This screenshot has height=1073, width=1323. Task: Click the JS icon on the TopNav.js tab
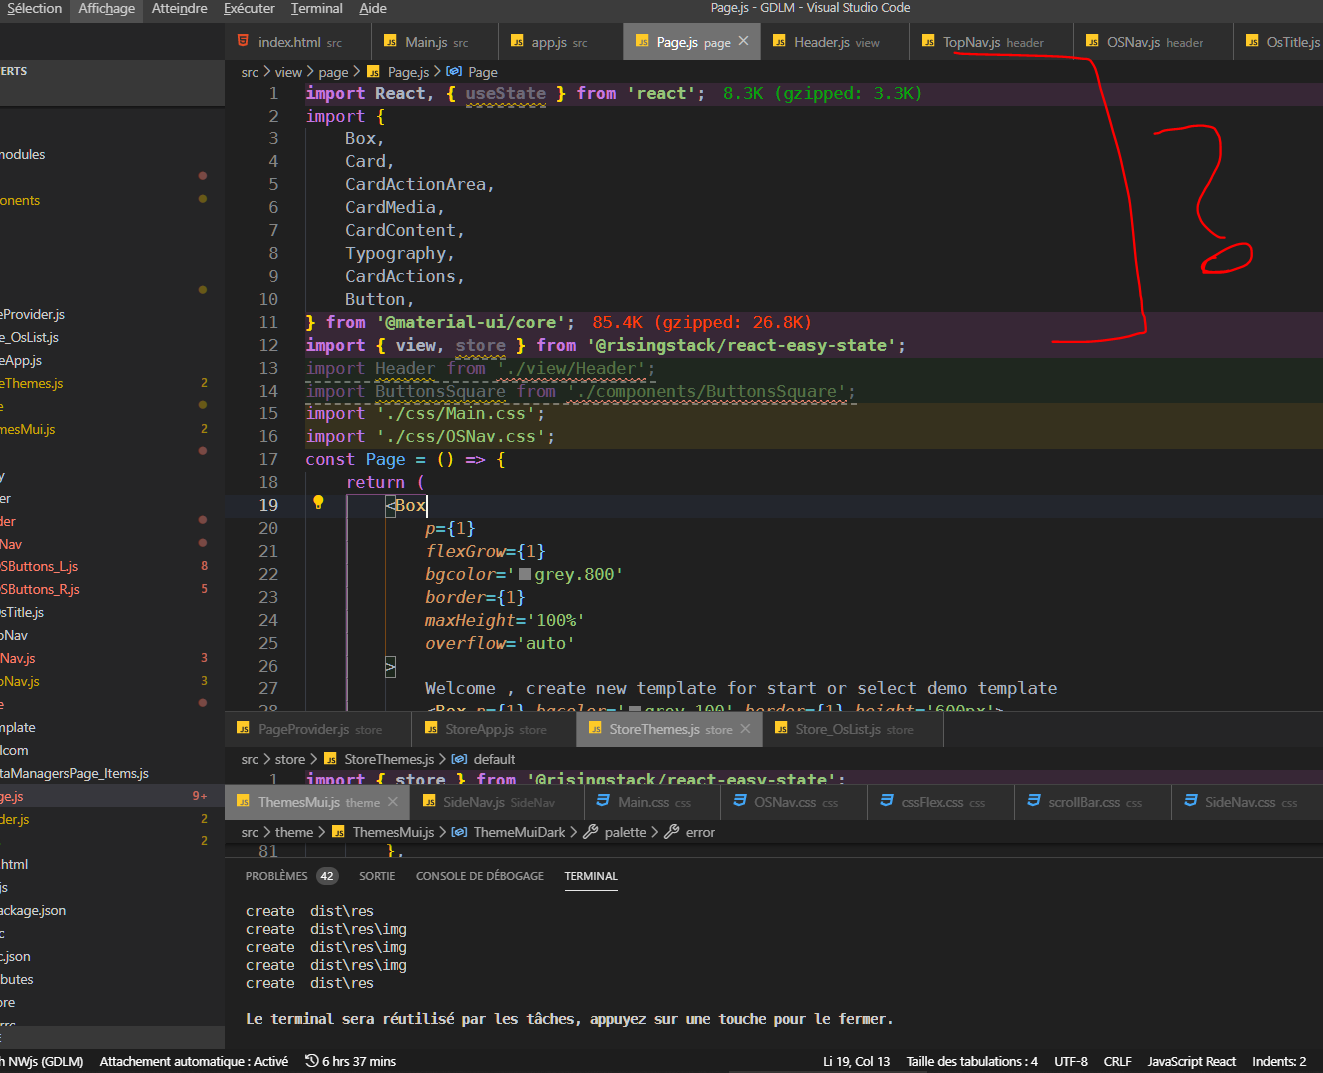tap(928, 42)
